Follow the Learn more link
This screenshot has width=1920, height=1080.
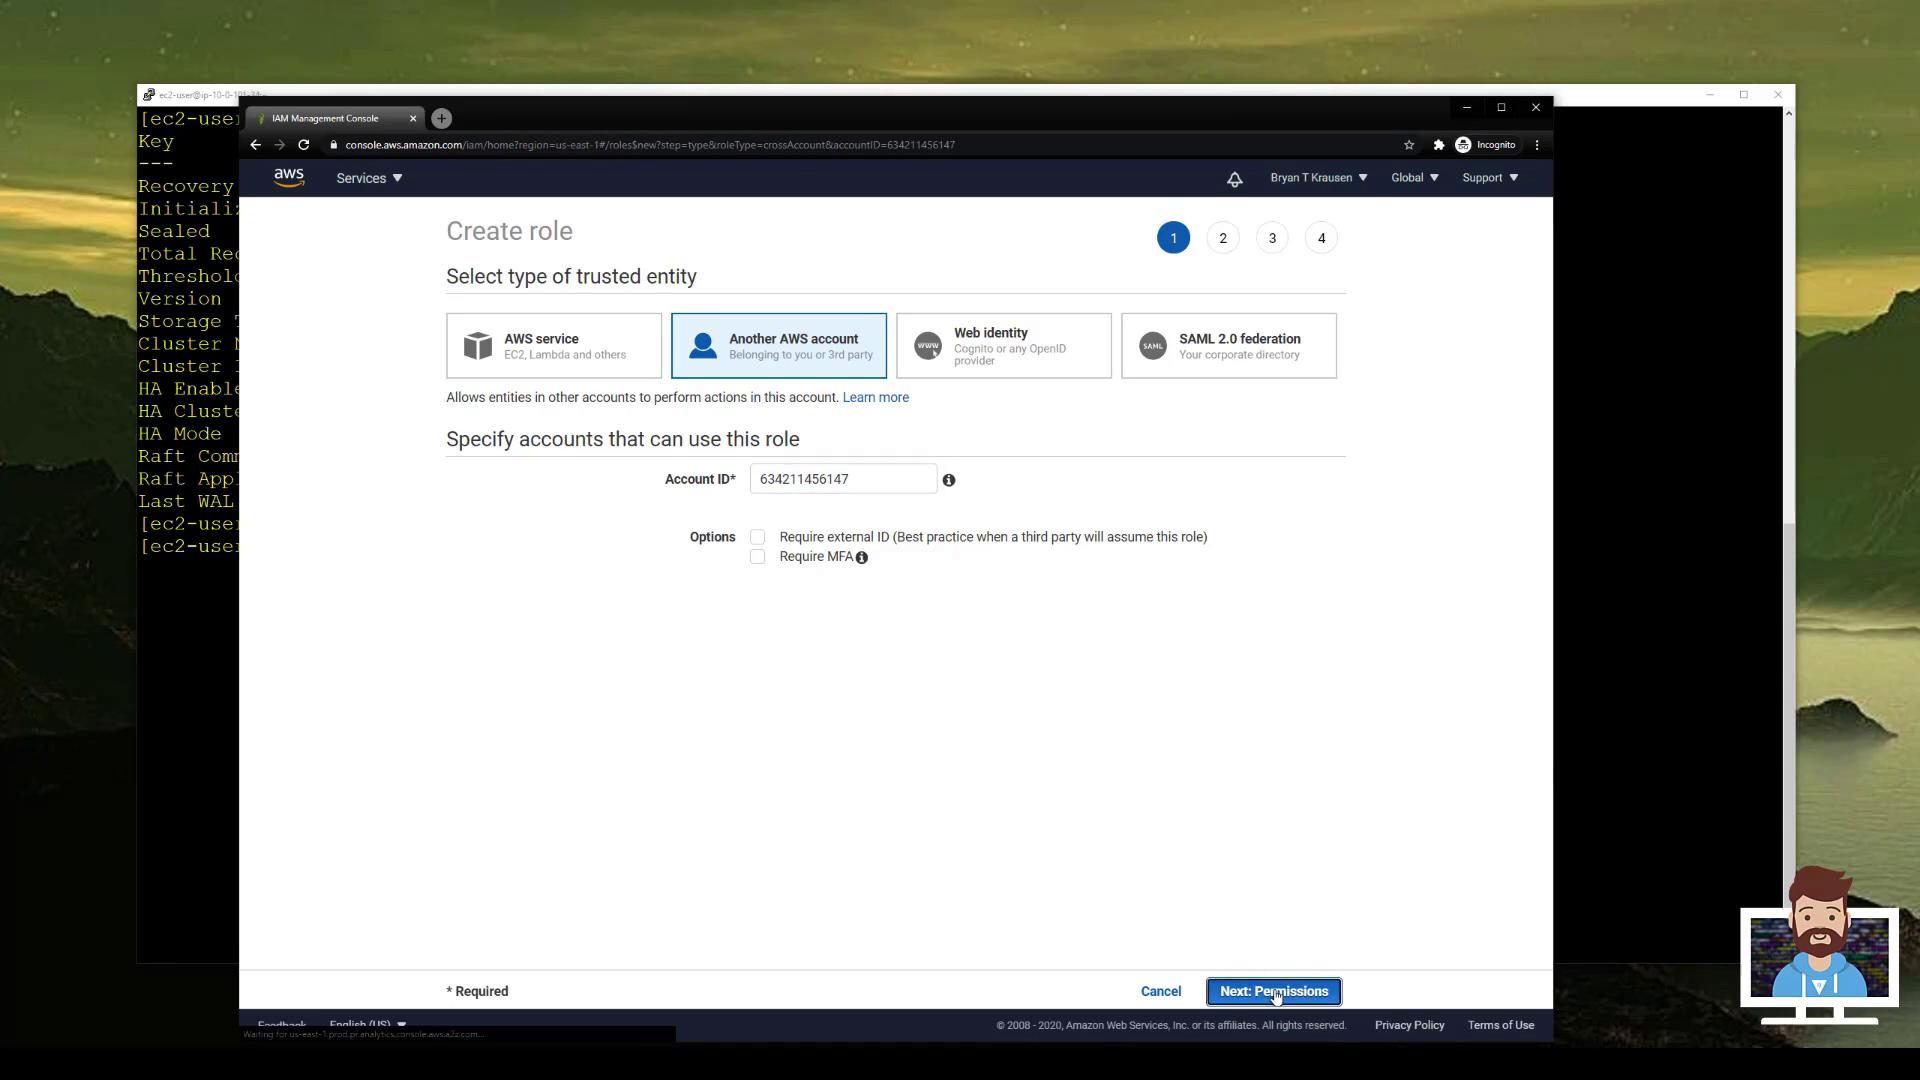tap(875, 398)
